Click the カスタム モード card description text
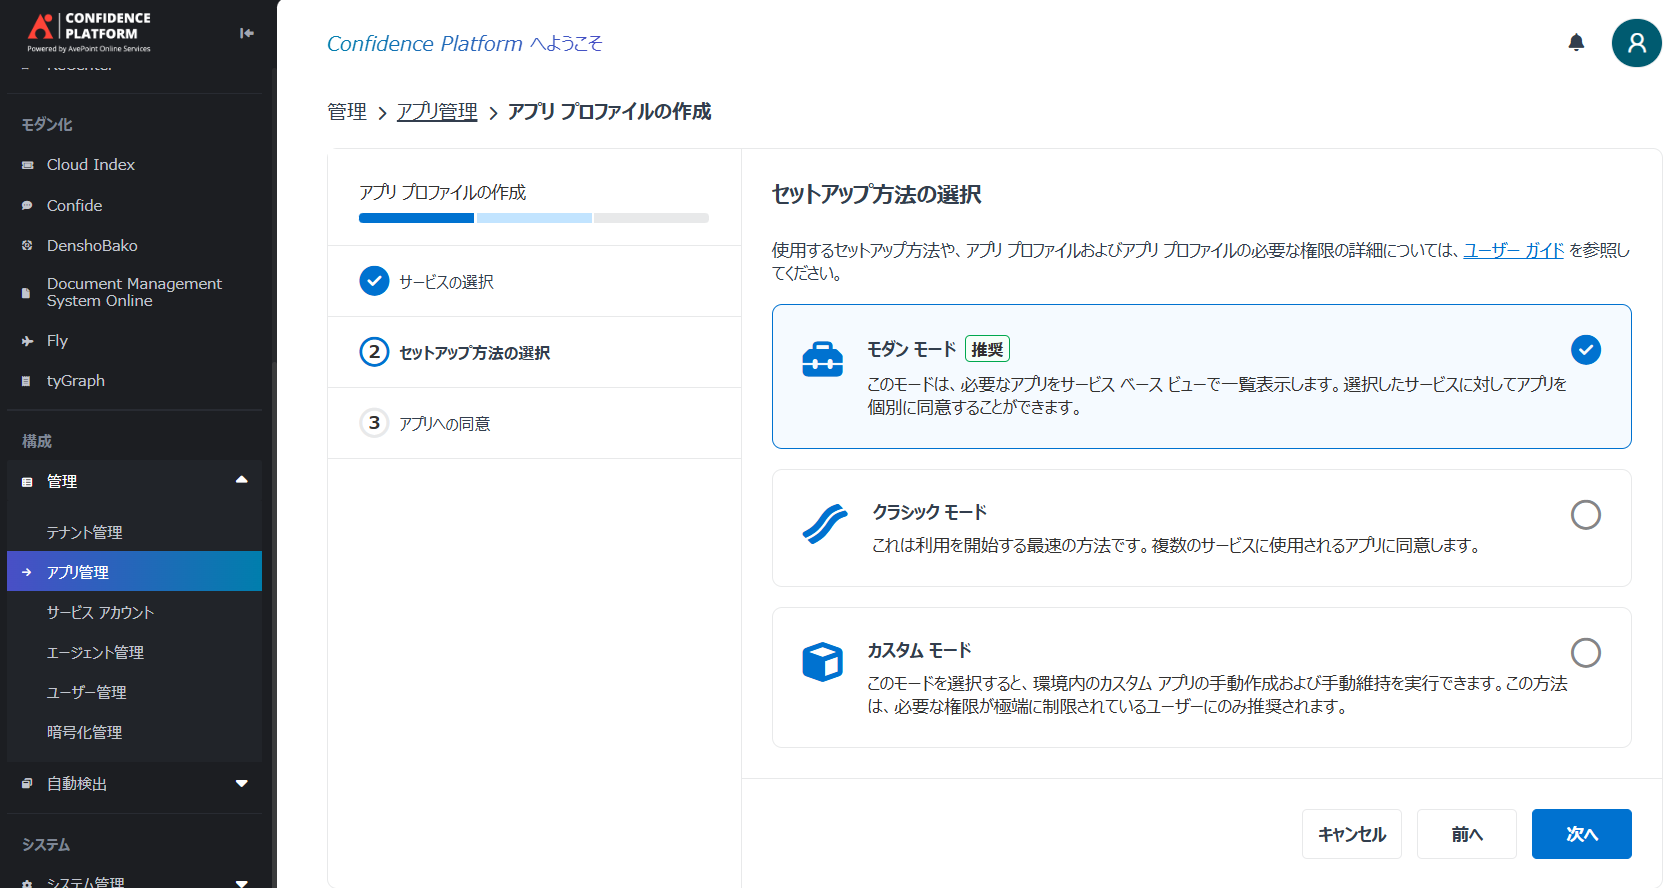Image resolution: width=1679 pixels, height=888 pixels. point(1217,695)
